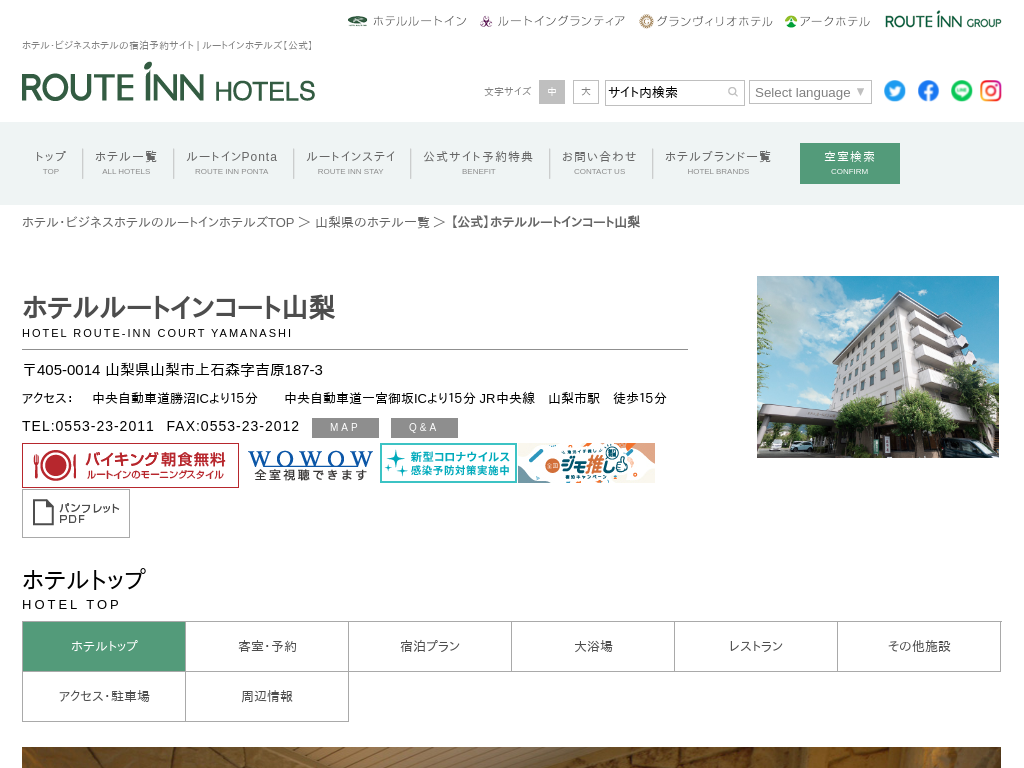Click the ROUTE INN HOTELS main logo

[168, 82]
